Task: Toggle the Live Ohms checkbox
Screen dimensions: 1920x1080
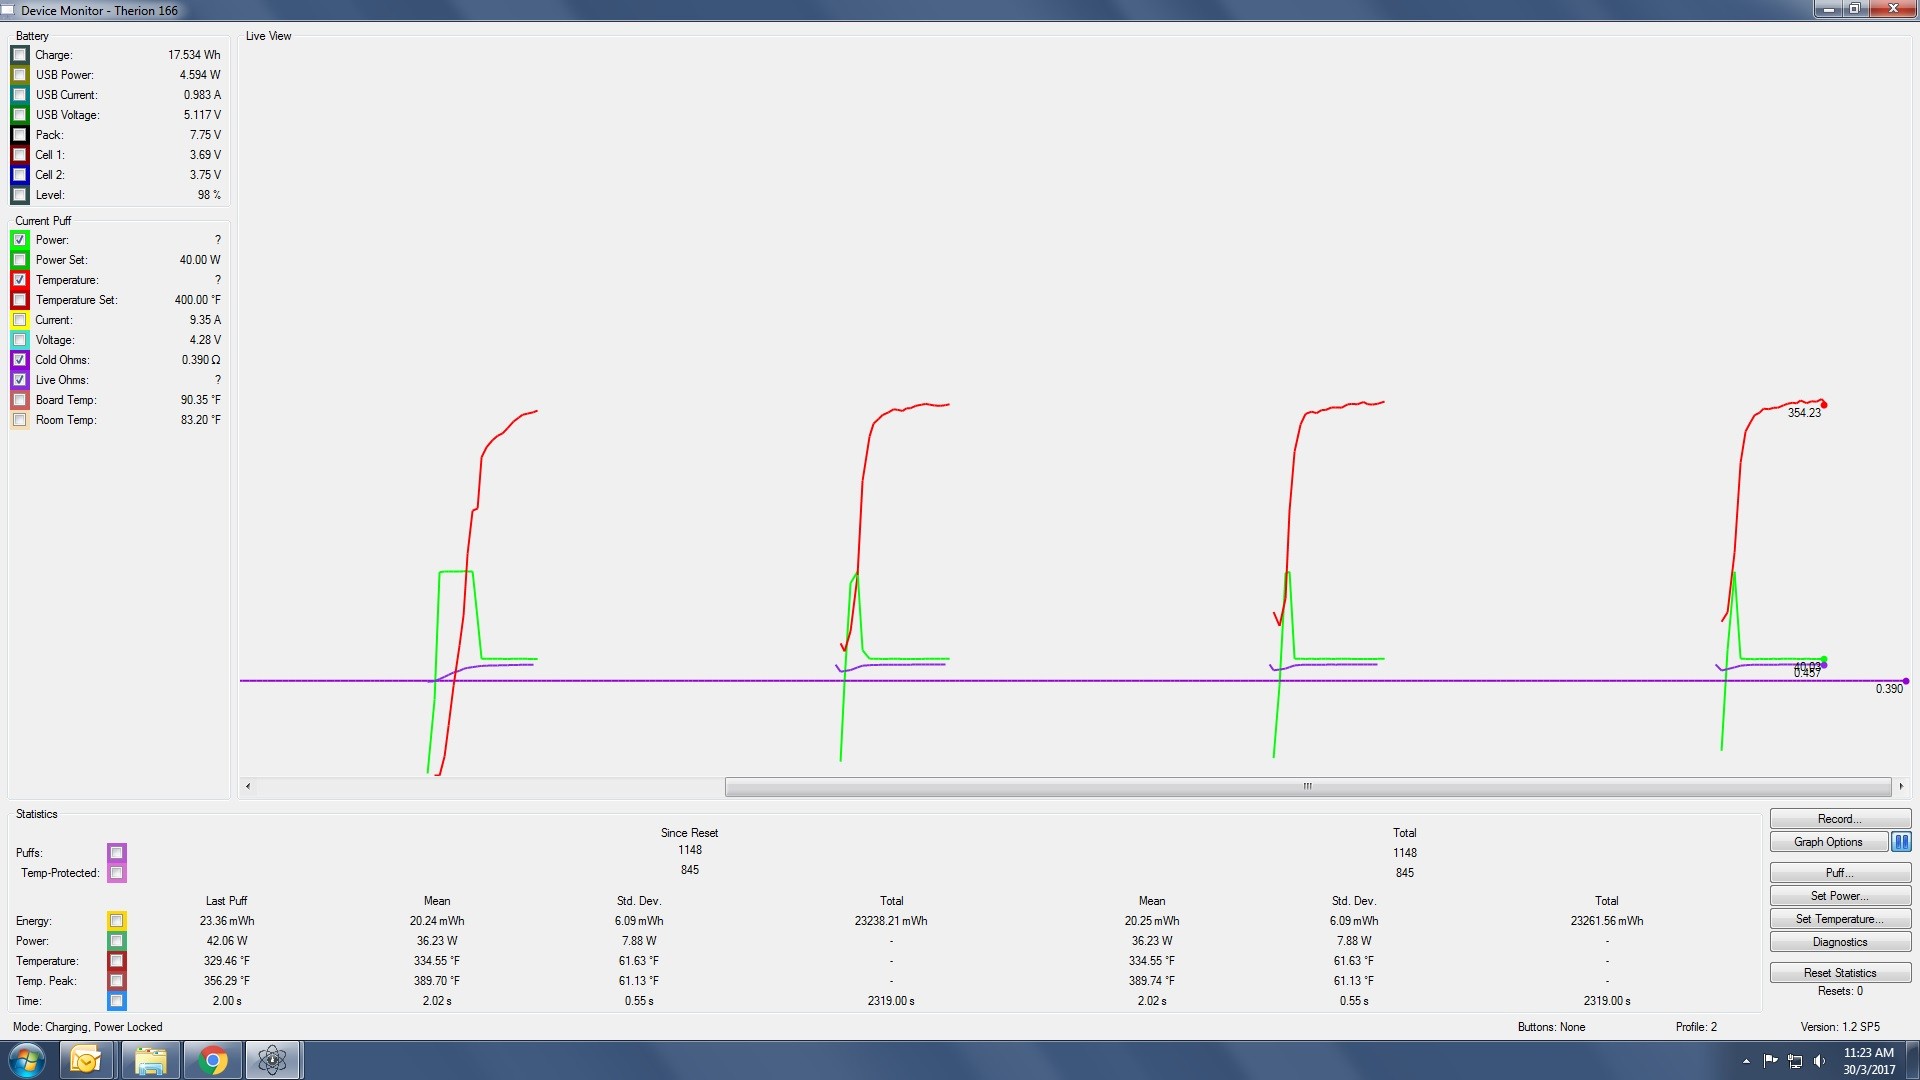Action: pos(19,380)
